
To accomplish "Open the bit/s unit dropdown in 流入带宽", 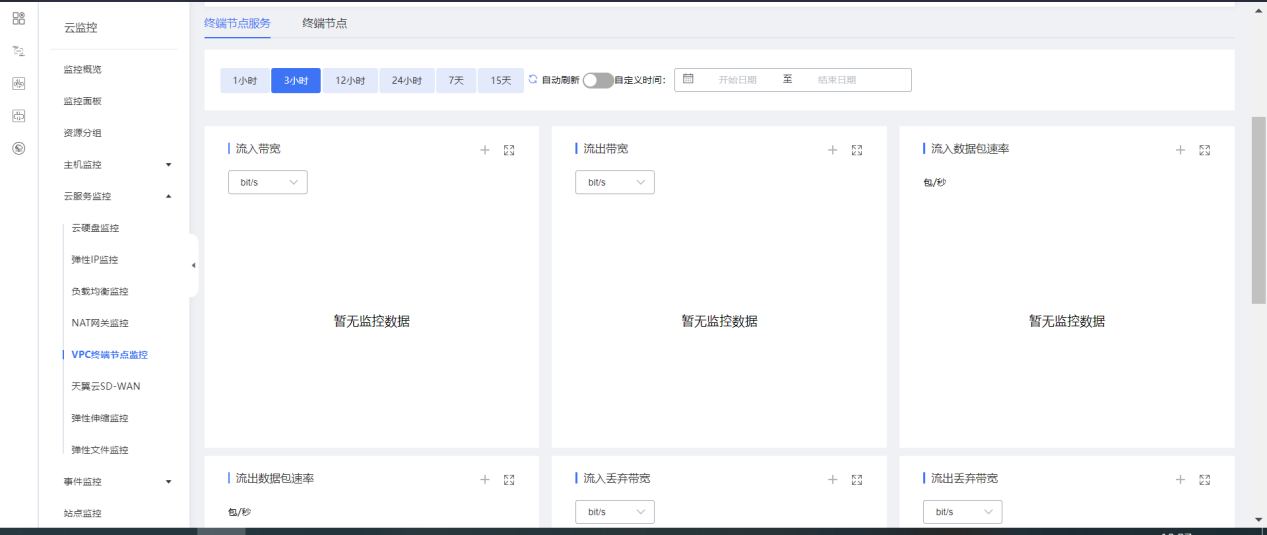I will click(267, 182).
